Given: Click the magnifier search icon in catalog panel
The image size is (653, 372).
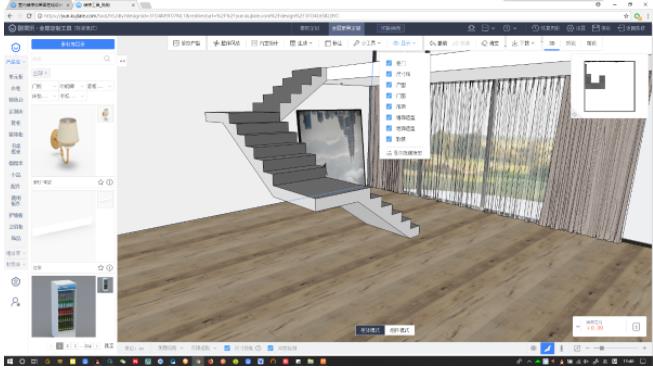Looking at the screenshot, I should pyautogui.click(x=107, y=59).
